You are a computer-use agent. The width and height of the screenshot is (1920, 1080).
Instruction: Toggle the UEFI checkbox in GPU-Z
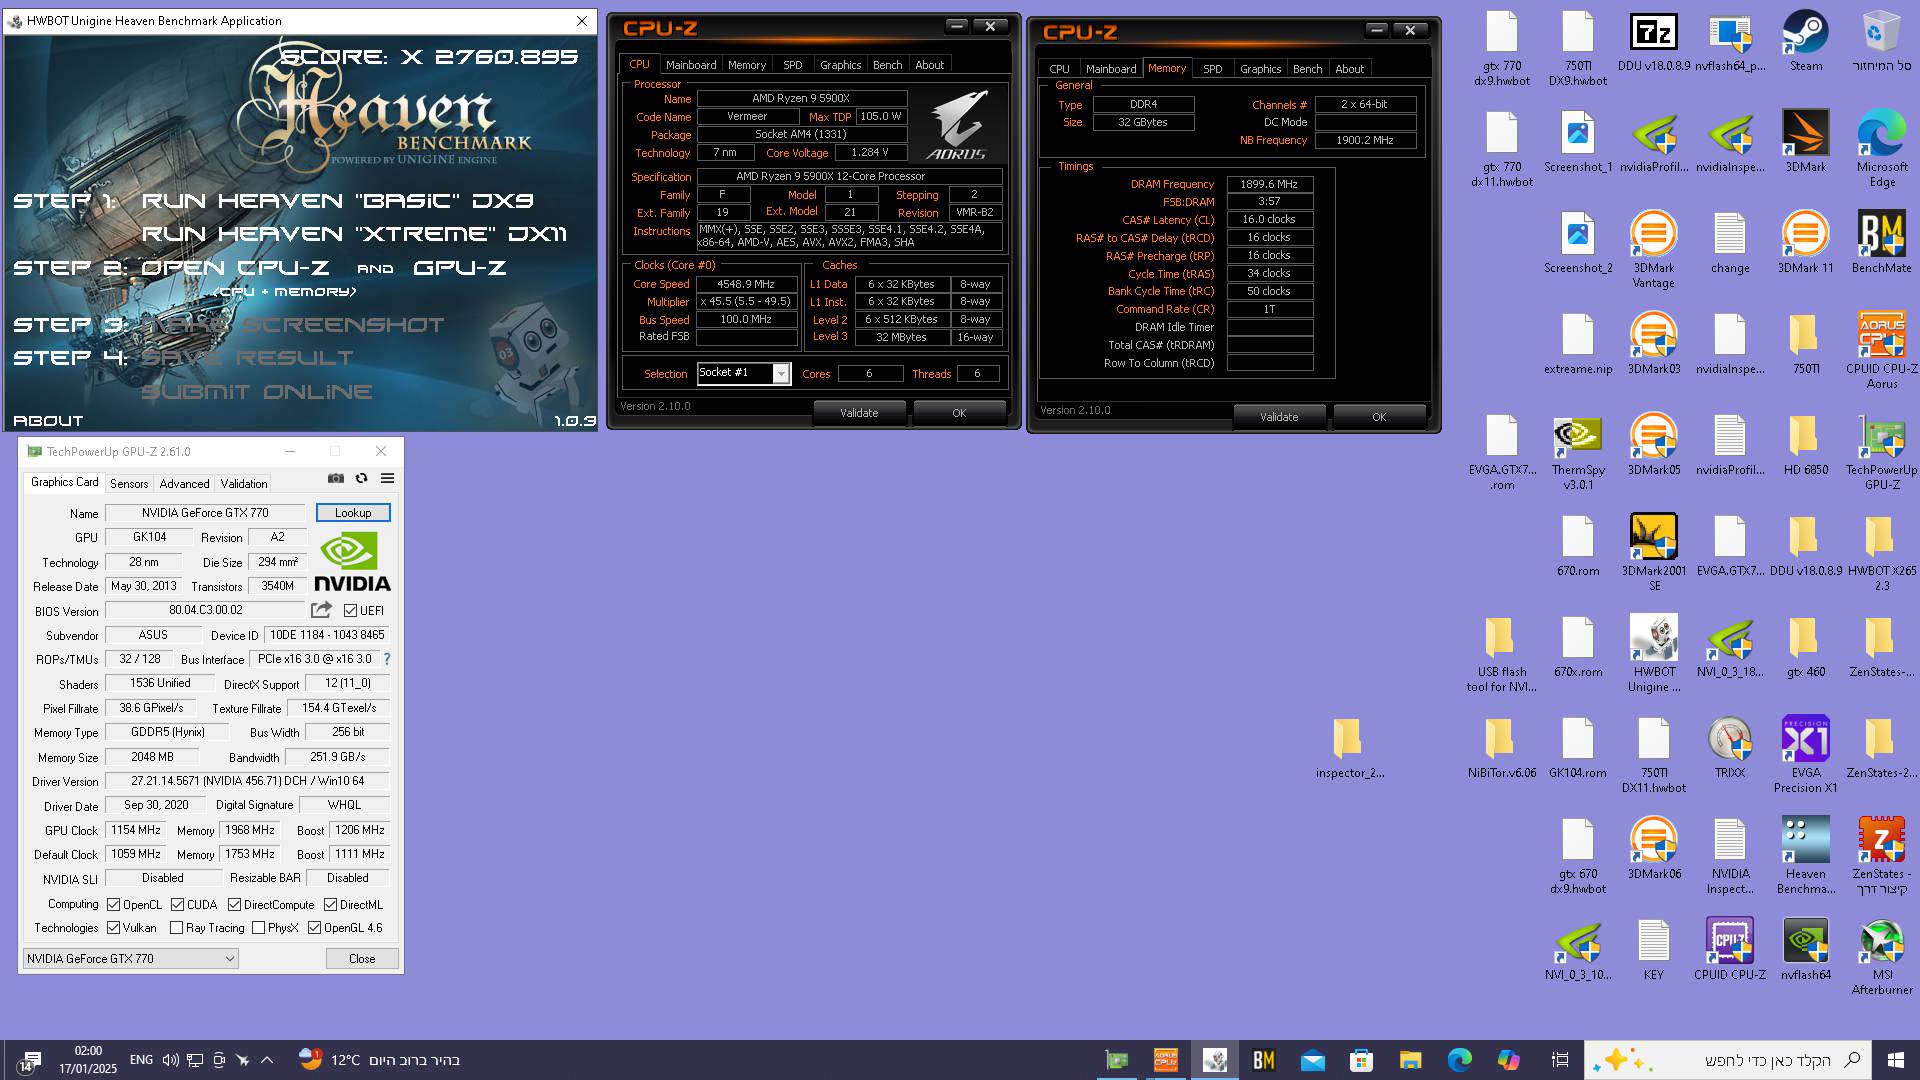coord(350,611)
